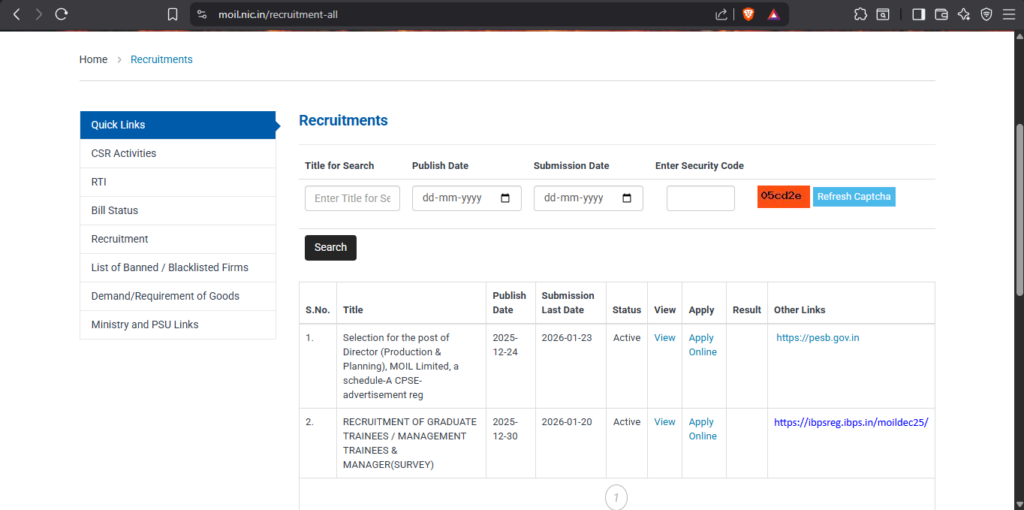The image size is (1024, 510).
Task: Open the site information control beside the URL
Action: tap(201, 14)
